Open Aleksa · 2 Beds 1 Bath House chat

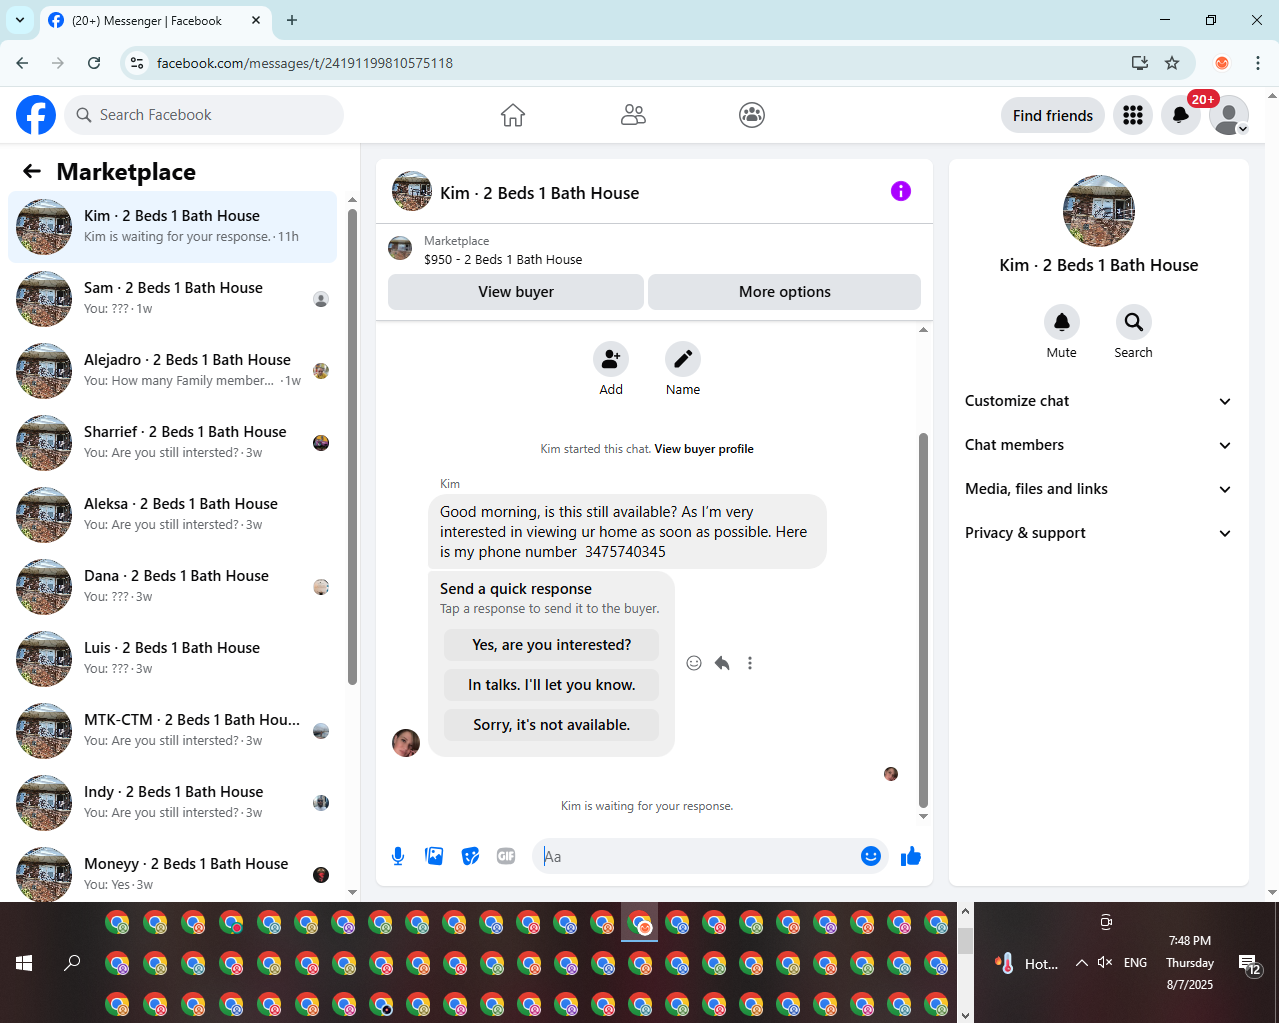click(x=173, y=515)
